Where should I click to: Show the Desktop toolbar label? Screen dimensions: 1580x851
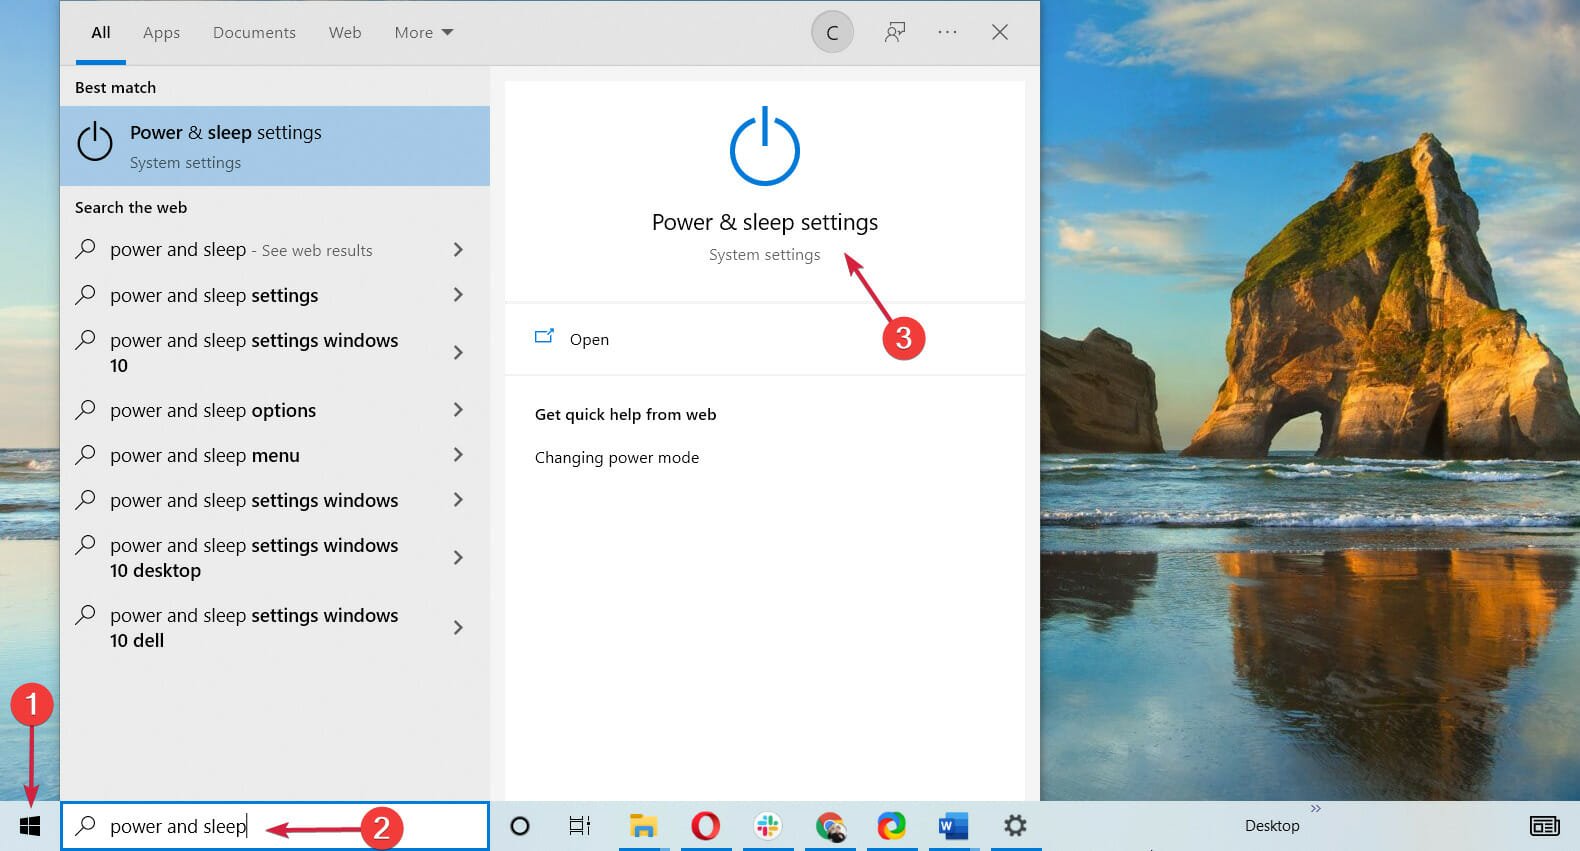click(x=1272, y=826)
